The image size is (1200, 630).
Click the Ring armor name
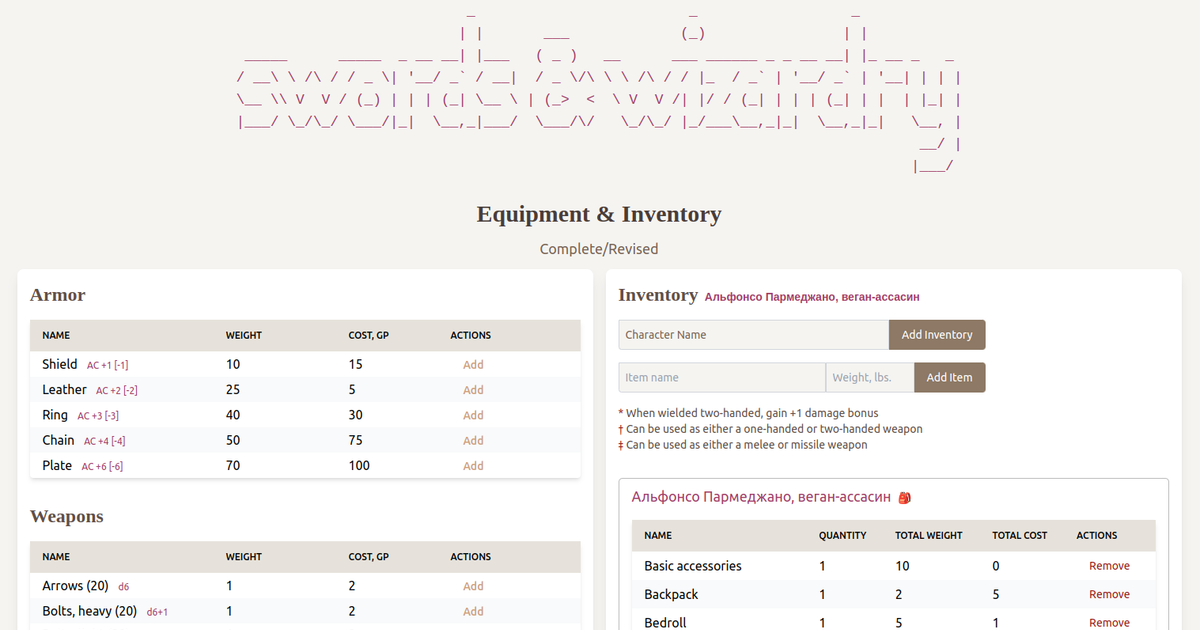(x=55, y=415)
